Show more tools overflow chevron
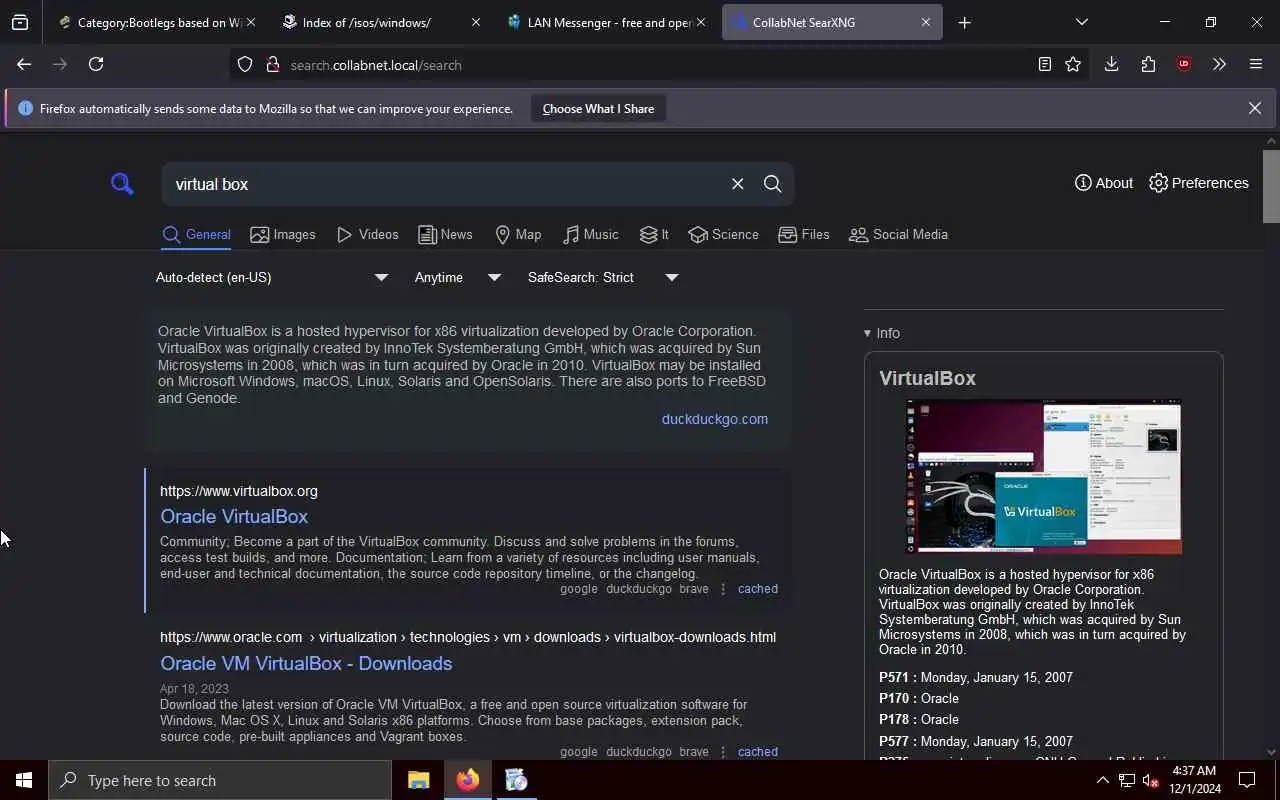 pyautogui.click(x=1219, y=64)
